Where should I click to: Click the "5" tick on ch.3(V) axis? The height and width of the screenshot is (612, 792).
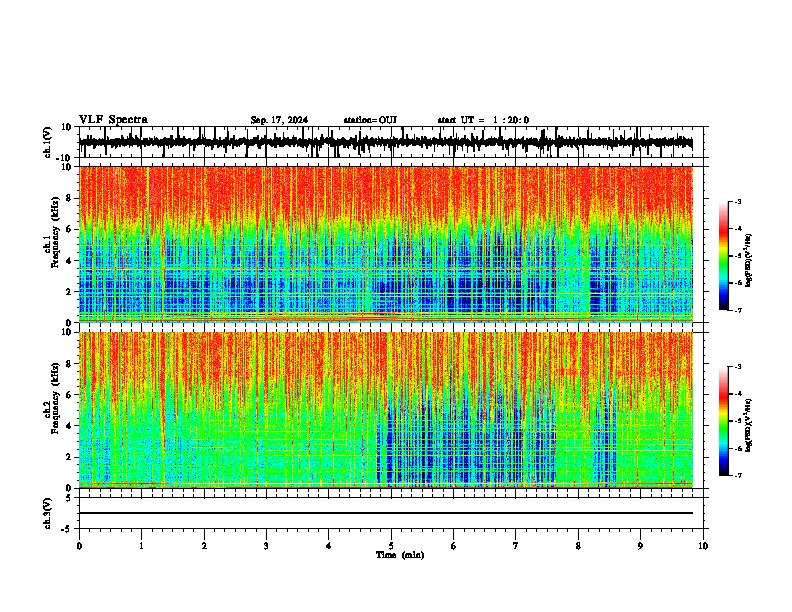[x=69, y=498]
